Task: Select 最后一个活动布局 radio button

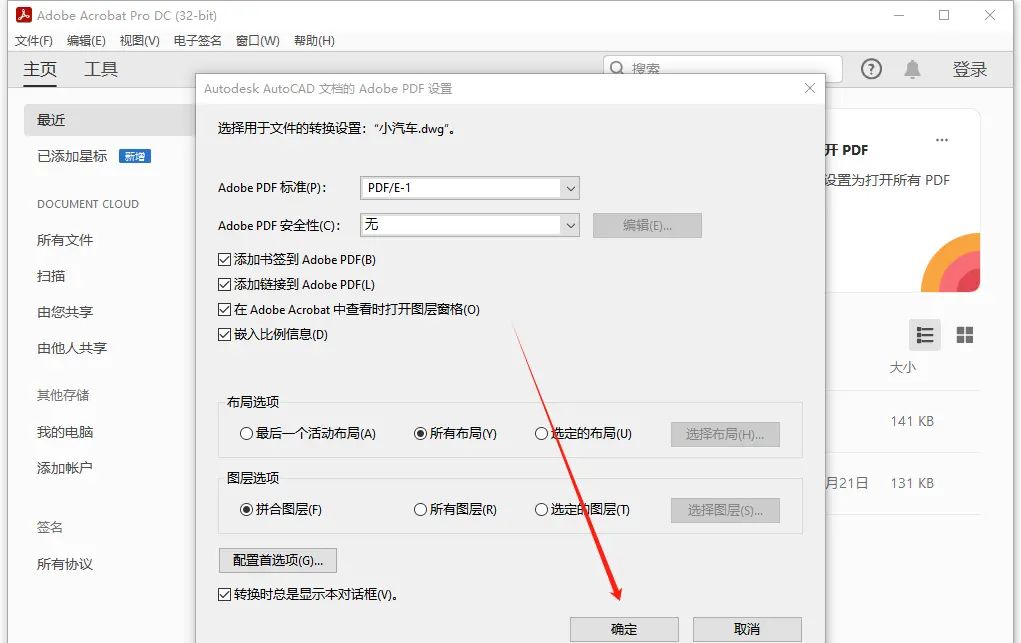Action: (246, 433)
